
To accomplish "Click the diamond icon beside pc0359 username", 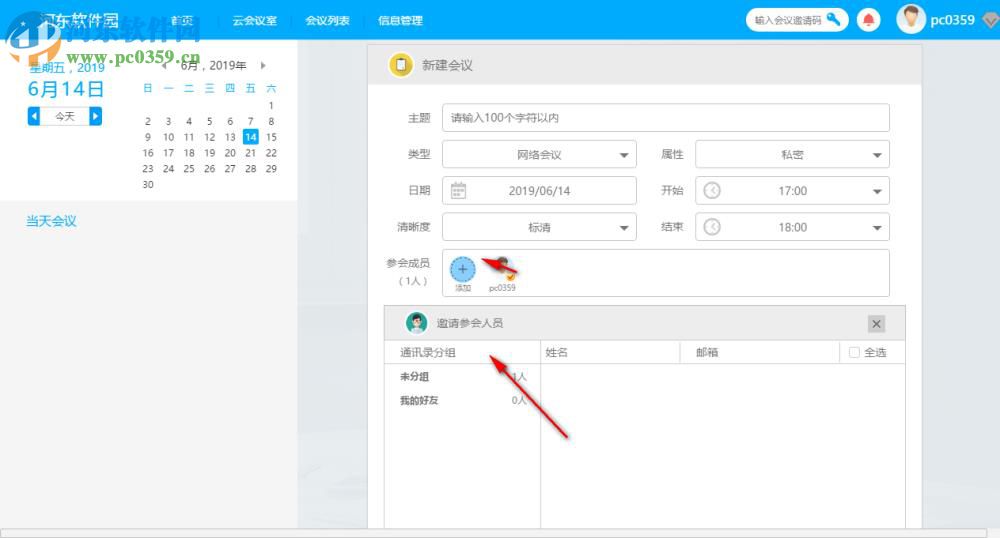I will 990,20.
